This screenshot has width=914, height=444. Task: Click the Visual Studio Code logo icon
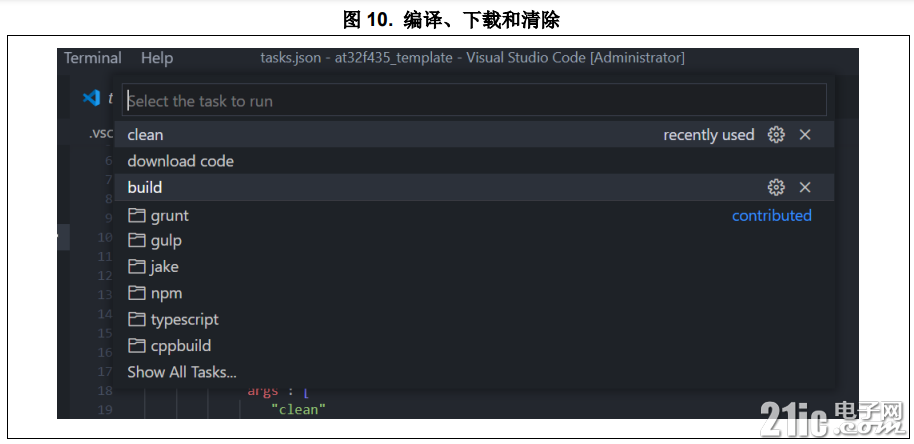(92, 98)
